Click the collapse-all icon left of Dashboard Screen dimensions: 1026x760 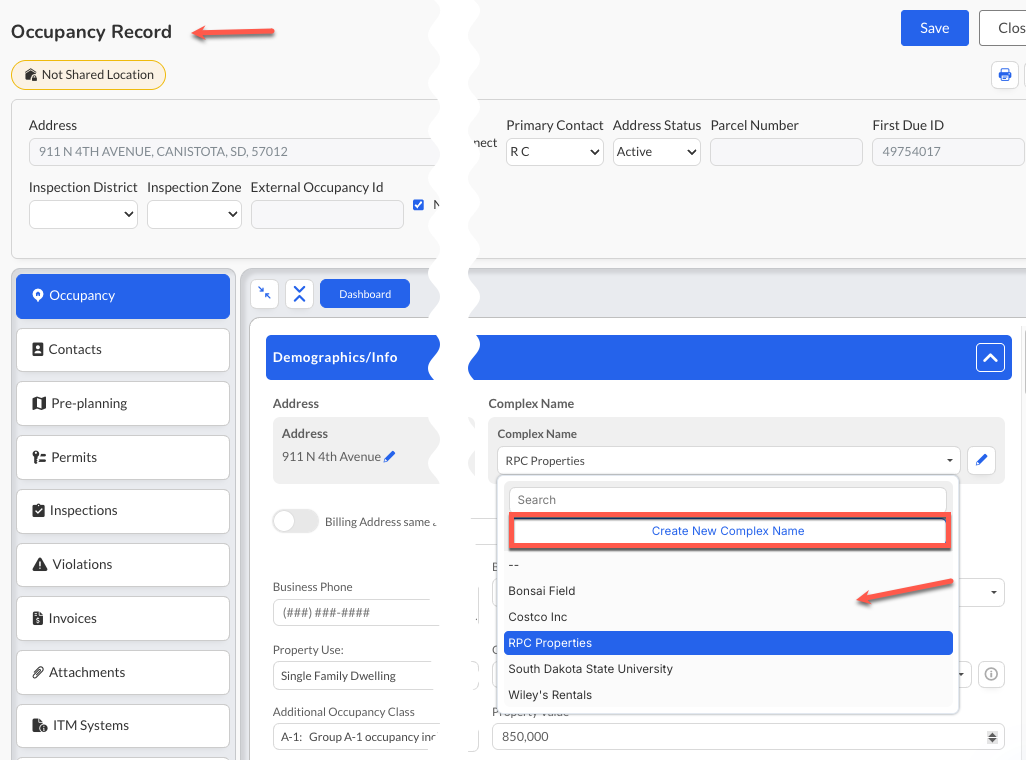tap(300, 294)
